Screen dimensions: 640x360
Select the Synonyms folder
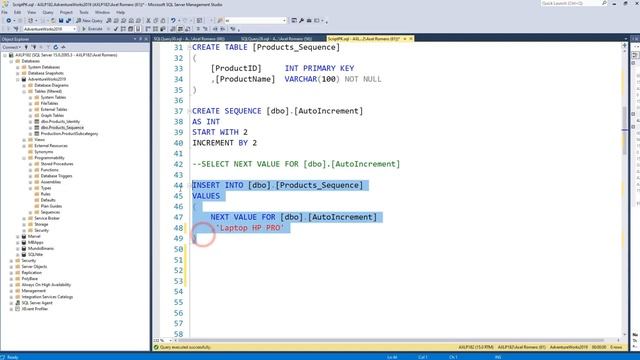point(44,152)
